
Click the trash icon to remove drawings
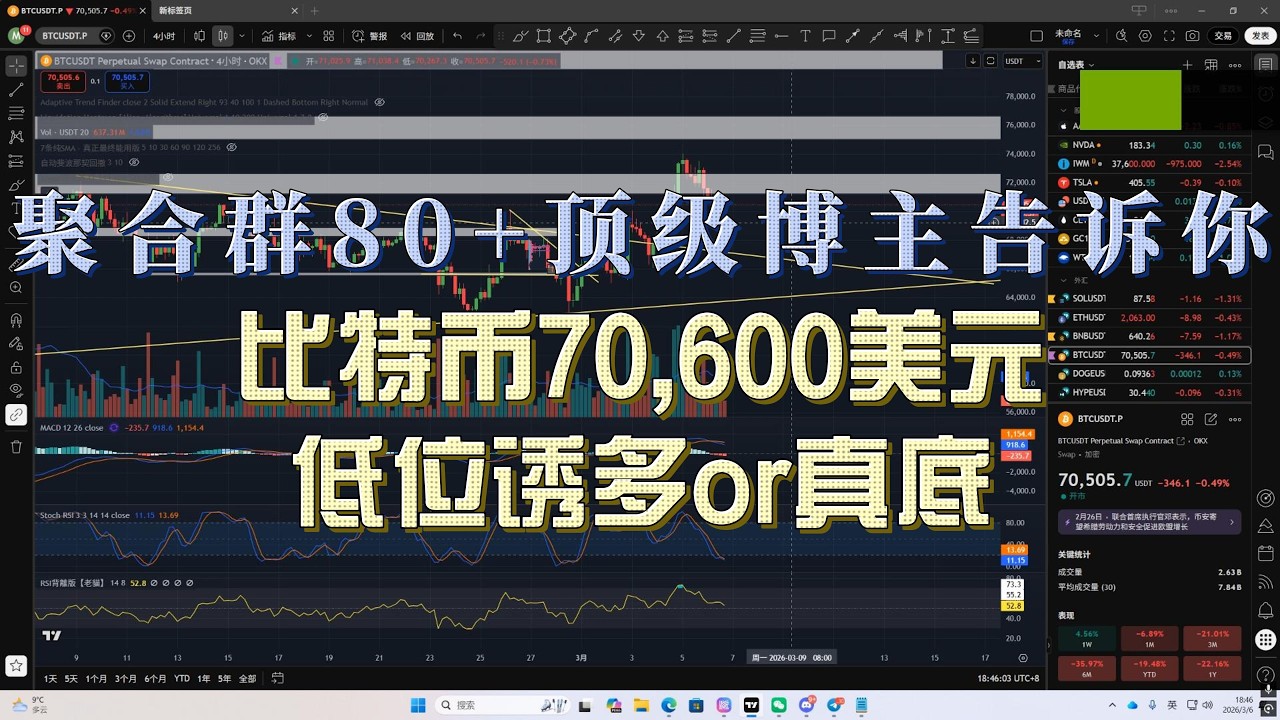pos(16,447)
